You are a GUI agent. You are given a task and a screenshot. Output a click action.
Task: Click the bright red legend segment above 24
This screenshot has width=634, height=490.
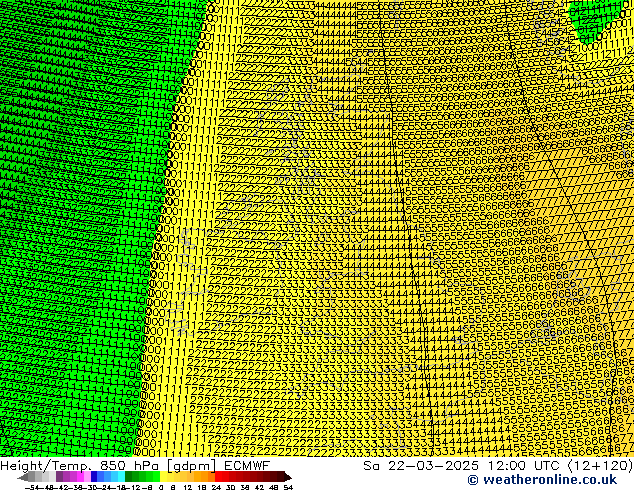pyautogui.click(x=218, y=477)
